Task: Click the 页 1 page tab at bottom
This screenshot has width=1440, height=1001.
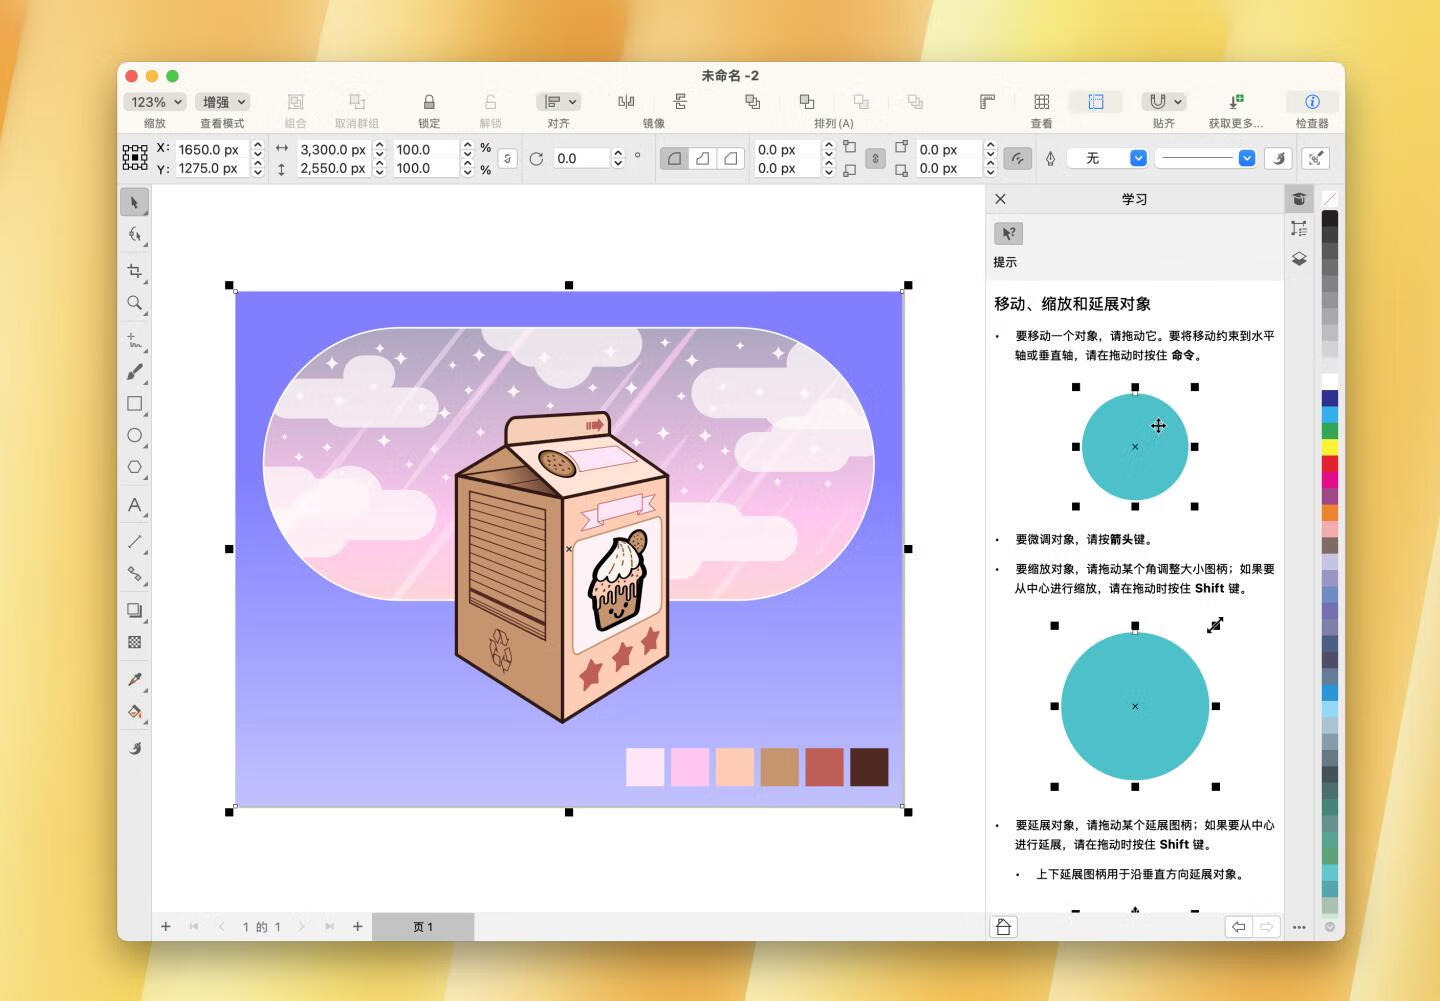Action: coord(423,926)
